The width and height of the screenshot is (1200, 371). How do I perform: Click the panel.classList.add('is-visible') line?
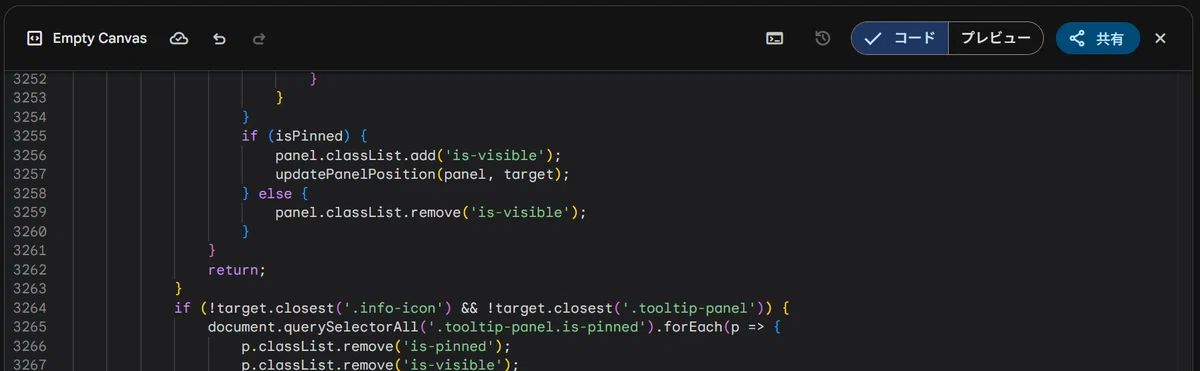point(419,155)
